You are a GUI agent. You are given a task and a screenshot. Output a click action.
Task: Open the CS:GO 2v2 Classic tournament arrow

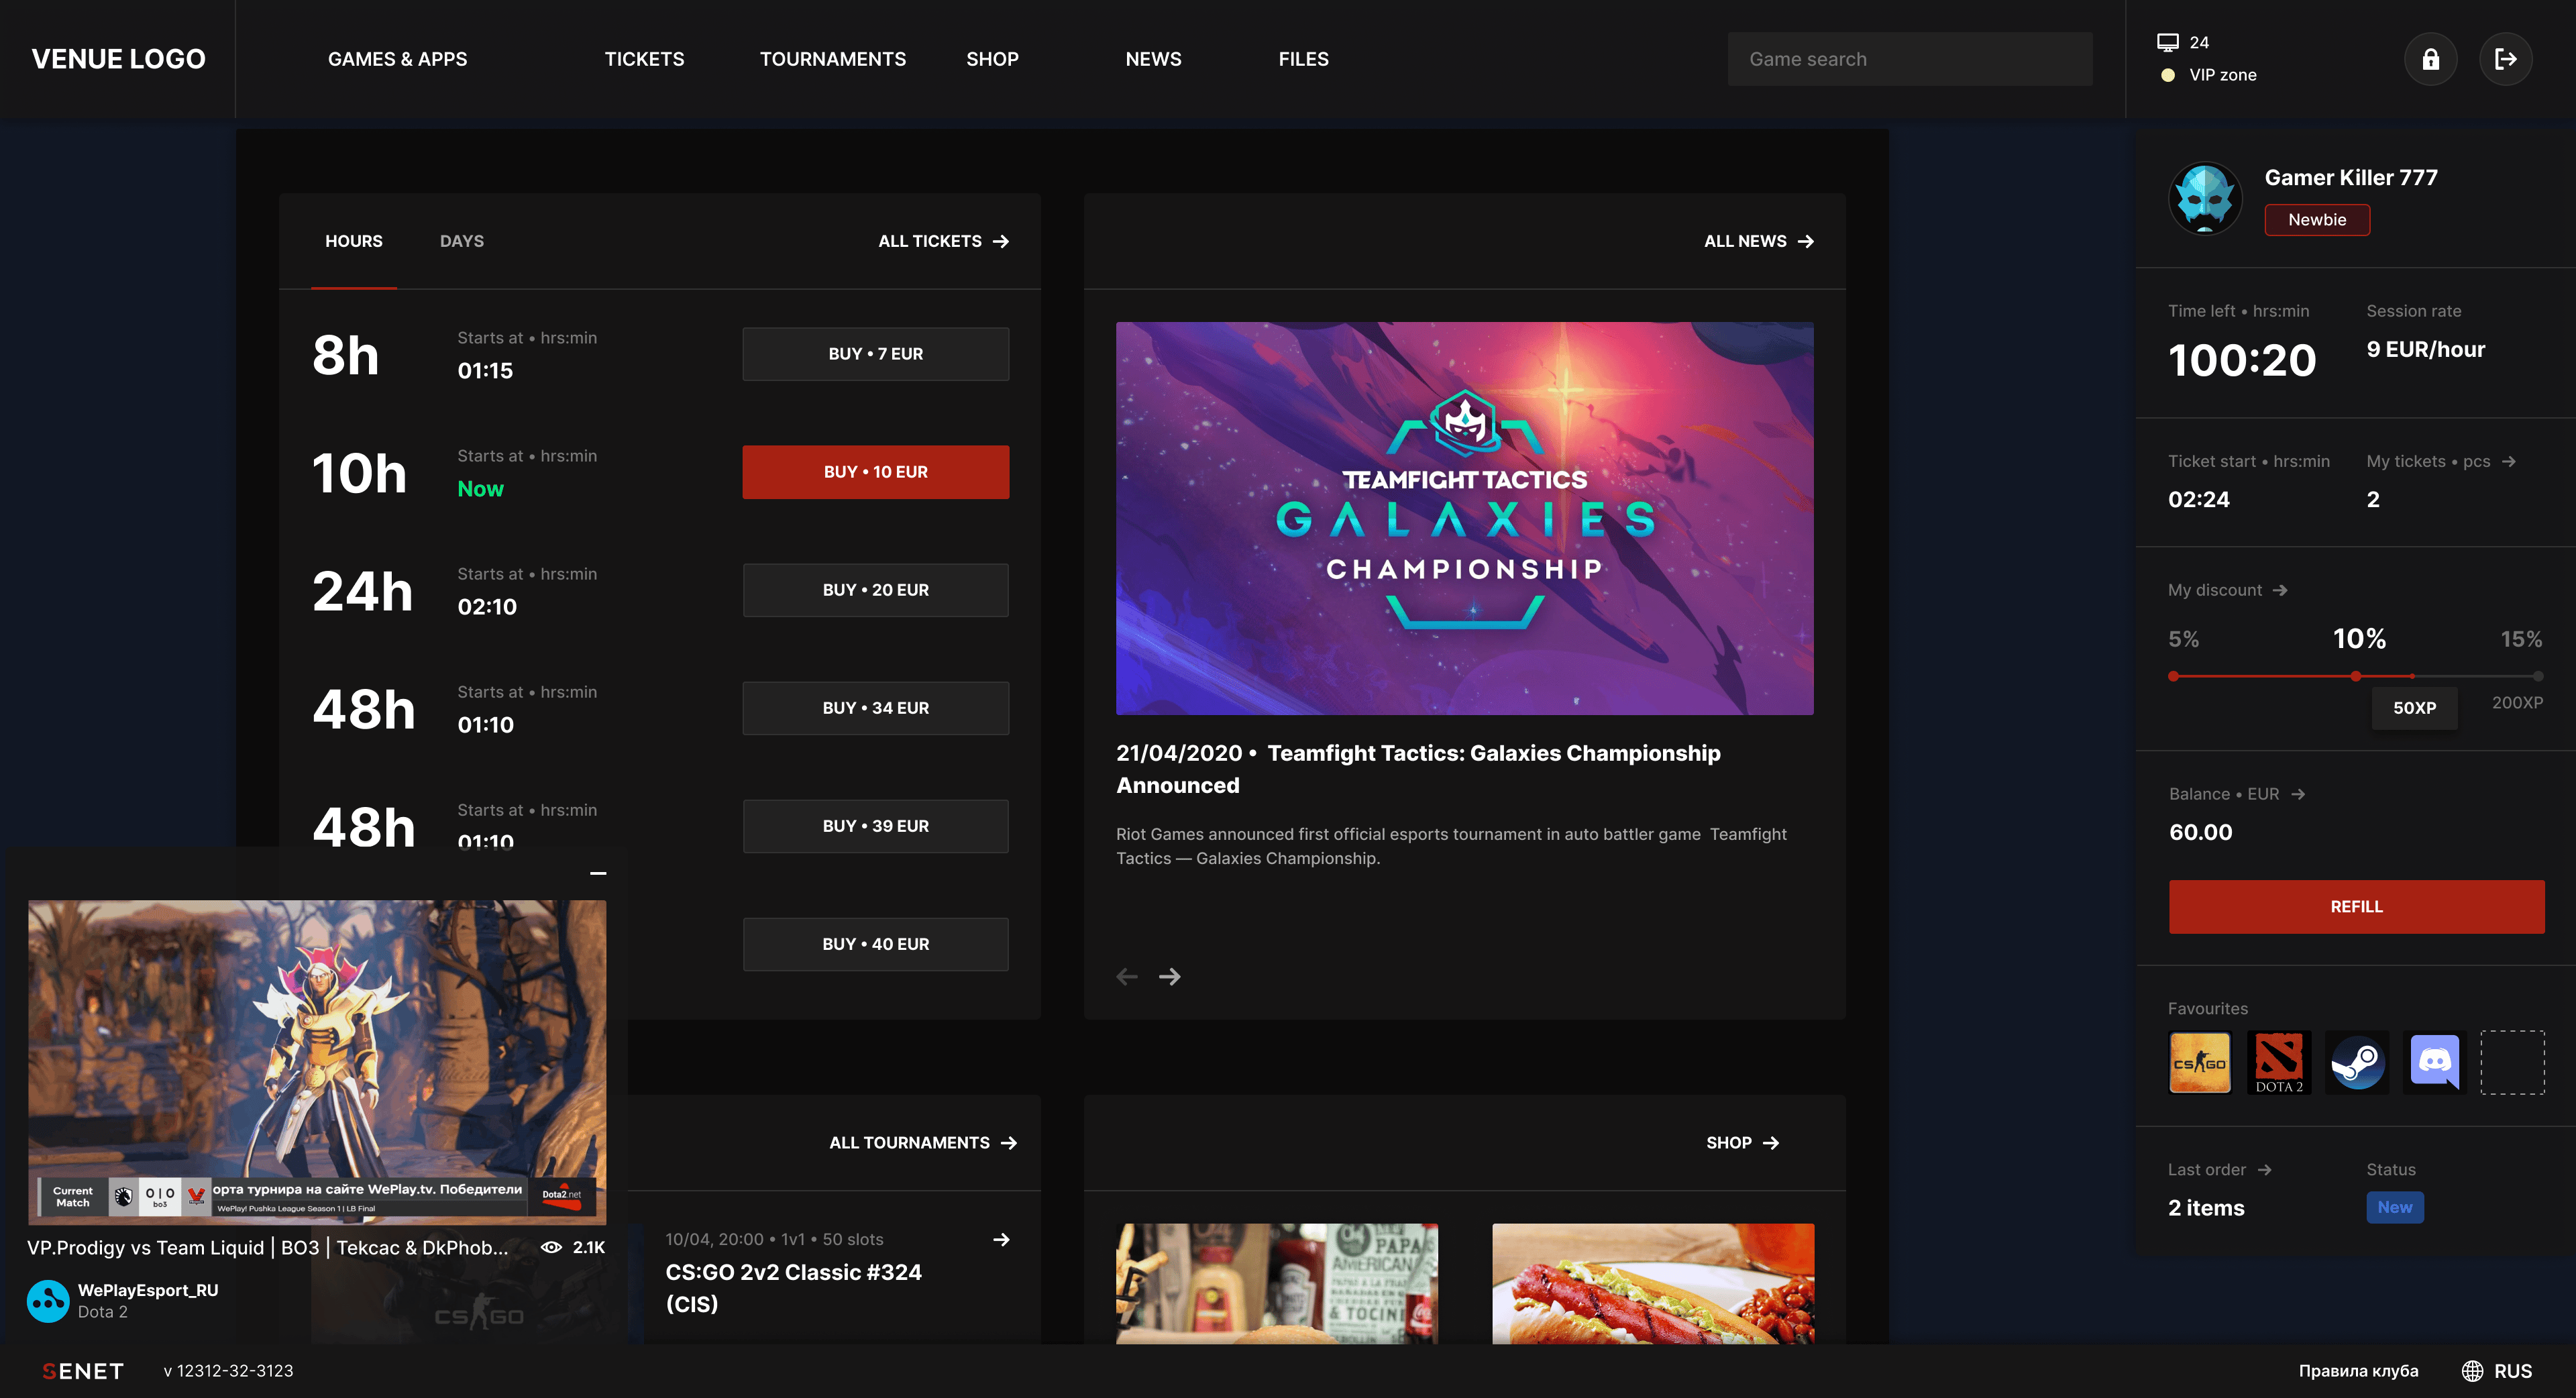[1001, 1240]
